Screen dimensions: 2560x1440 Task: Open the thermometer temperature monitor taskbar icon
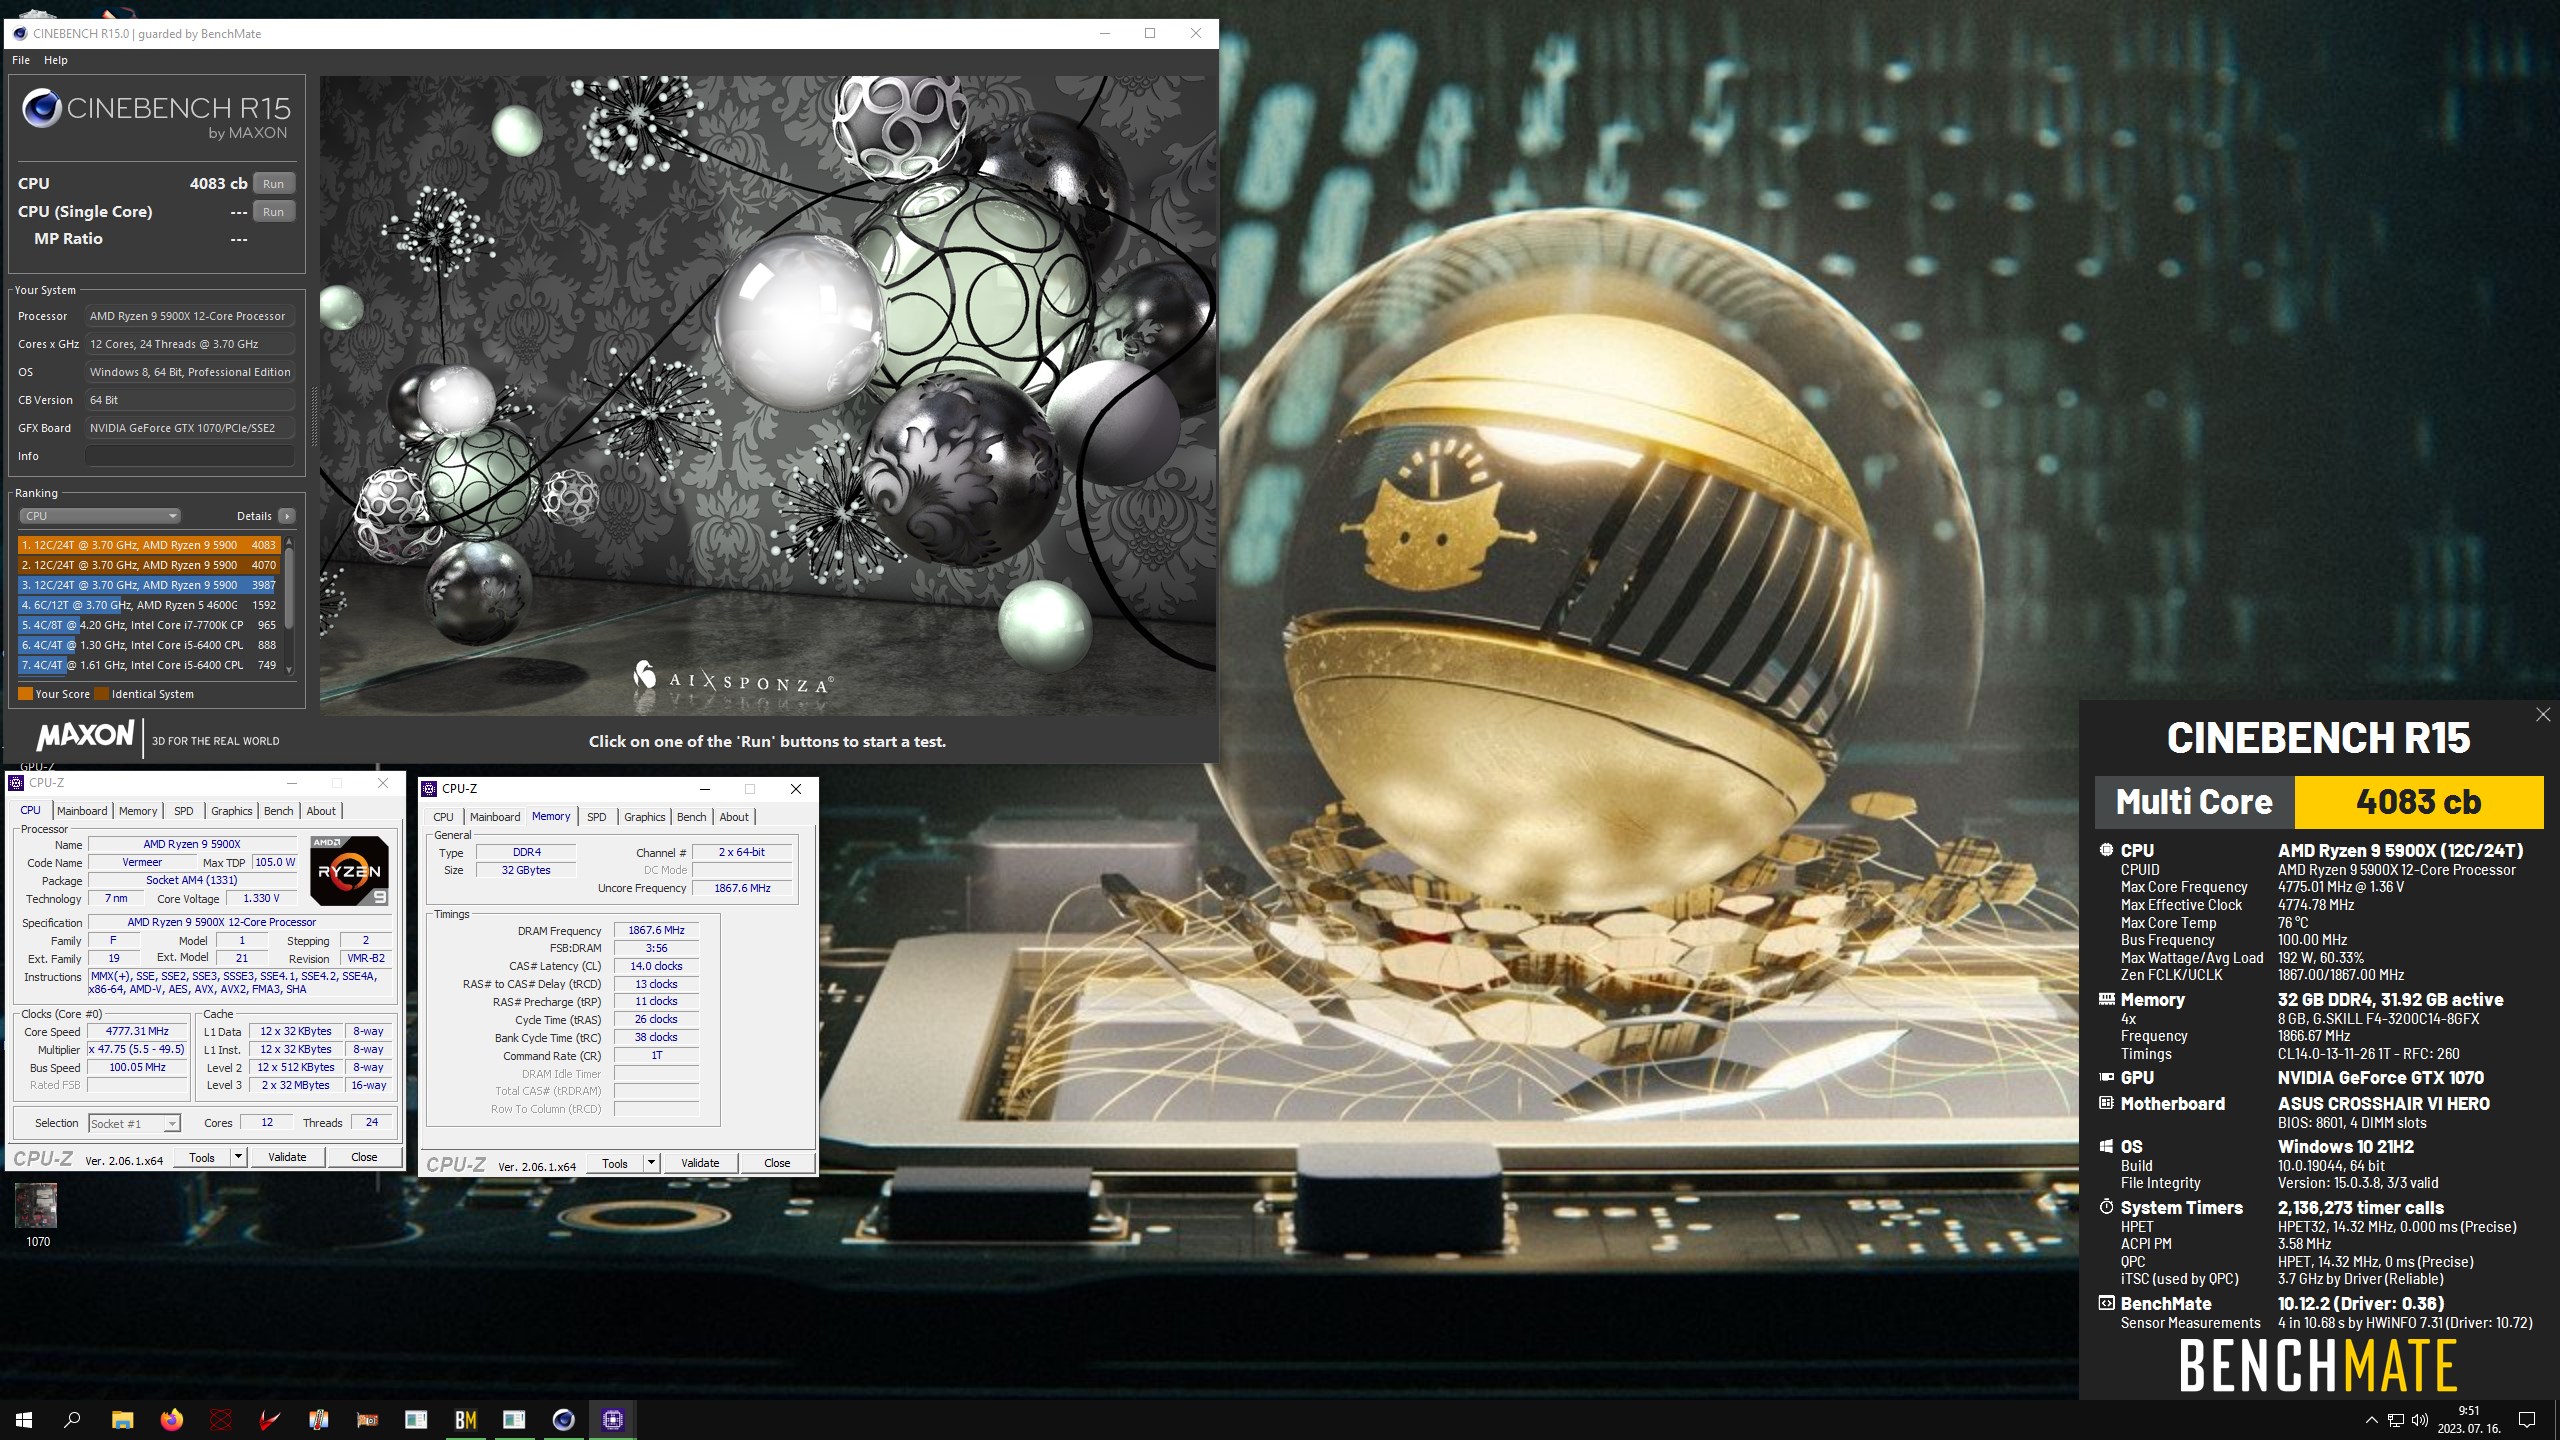pos(318,1419)
